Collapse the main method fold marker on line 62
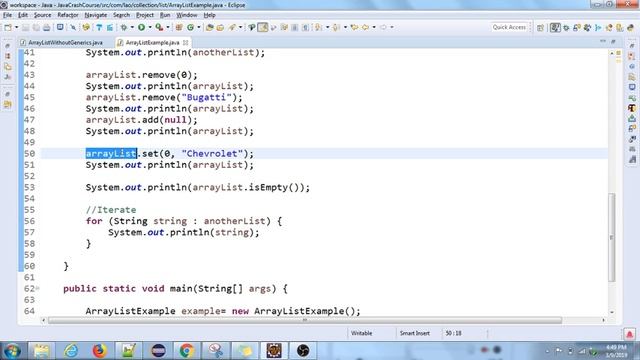Screen dimensions: 640x360 (x=38, y=288)
